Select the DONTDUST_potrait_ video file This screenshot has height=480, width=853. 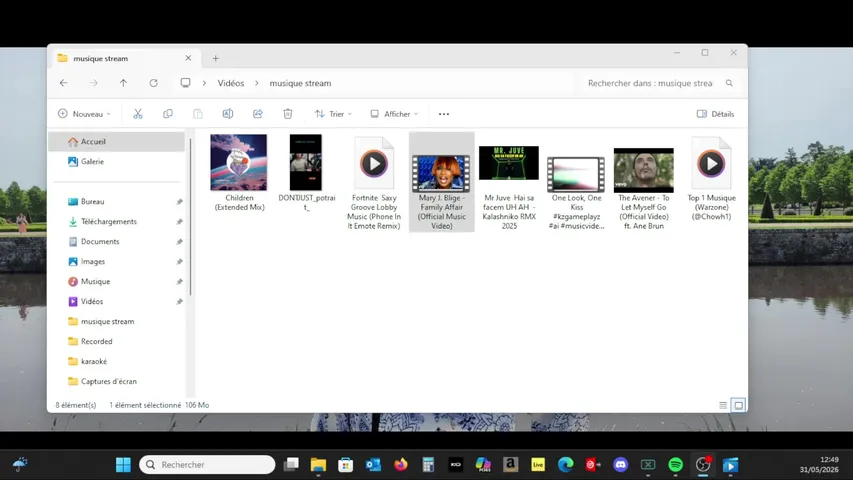click(x=306, y=173)
